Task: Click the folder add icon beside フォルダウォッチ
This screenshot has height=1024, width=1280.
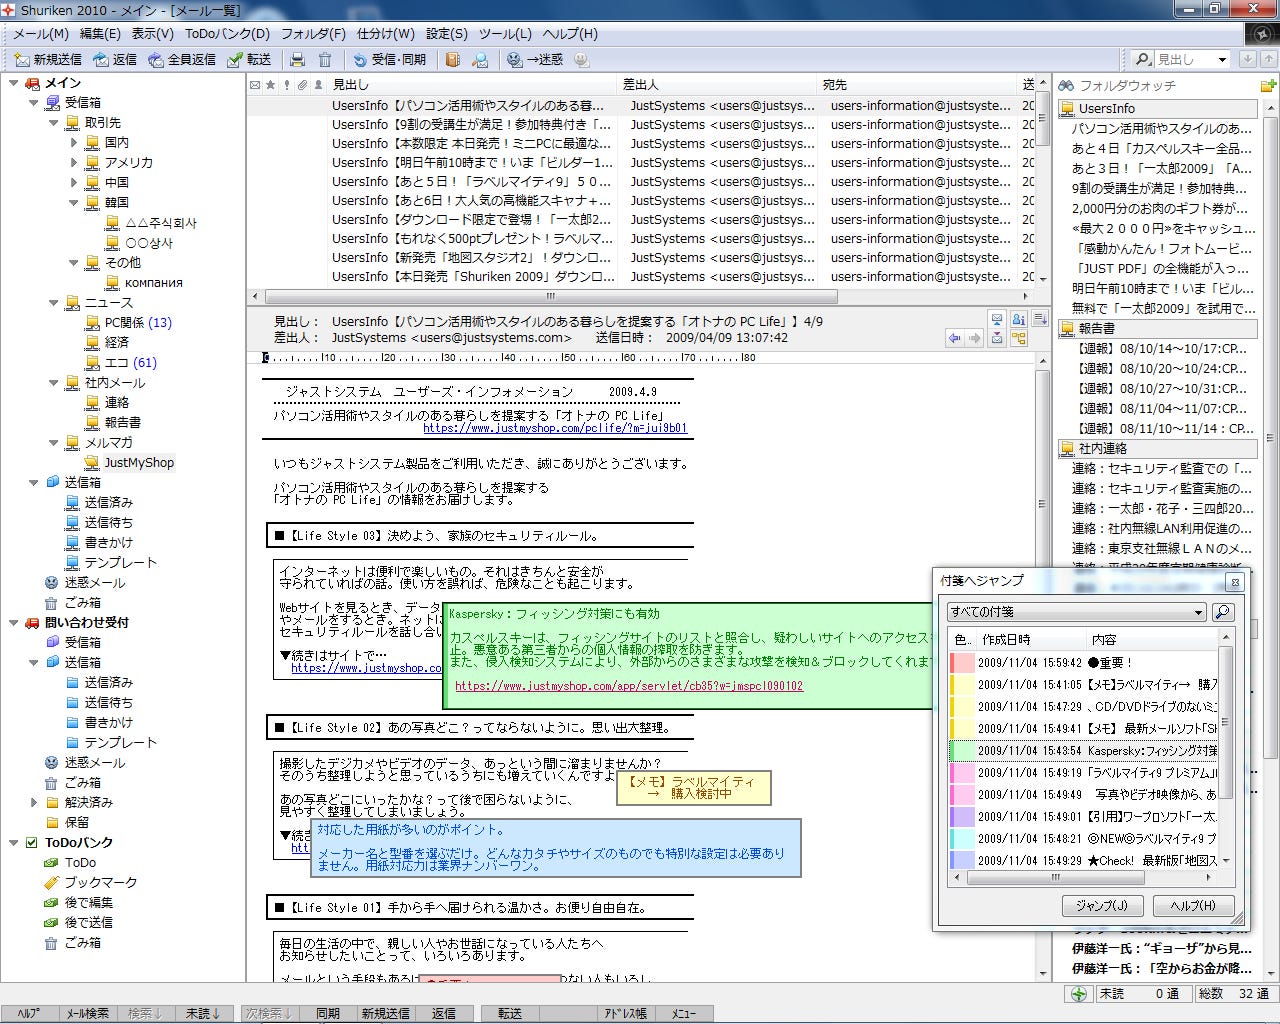Action: (x=1268, y=86)
